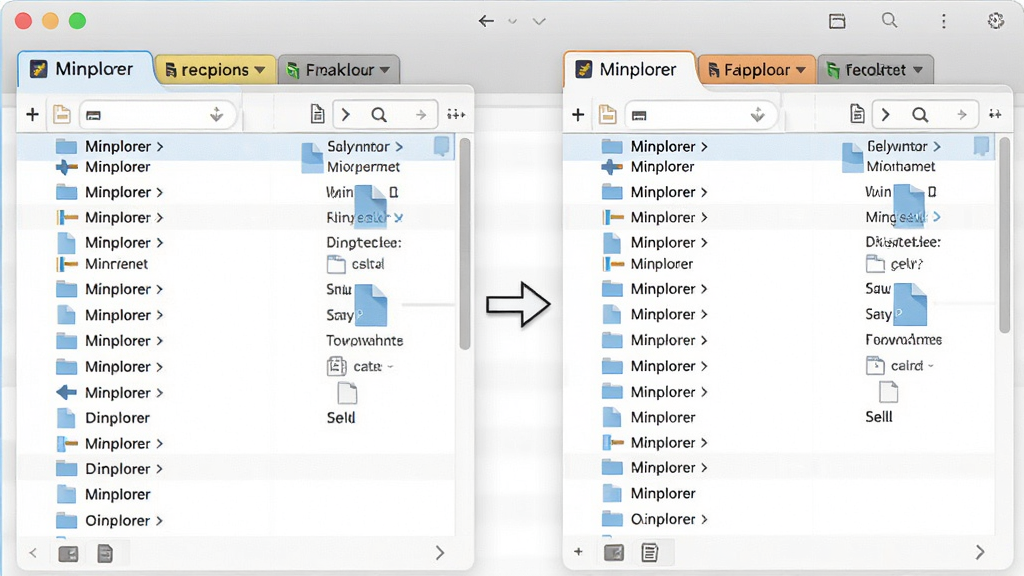Viewport: 1024px width, 576px height.
Task: Click the blank file icon above Seld
Action: (x=347, y=394)
